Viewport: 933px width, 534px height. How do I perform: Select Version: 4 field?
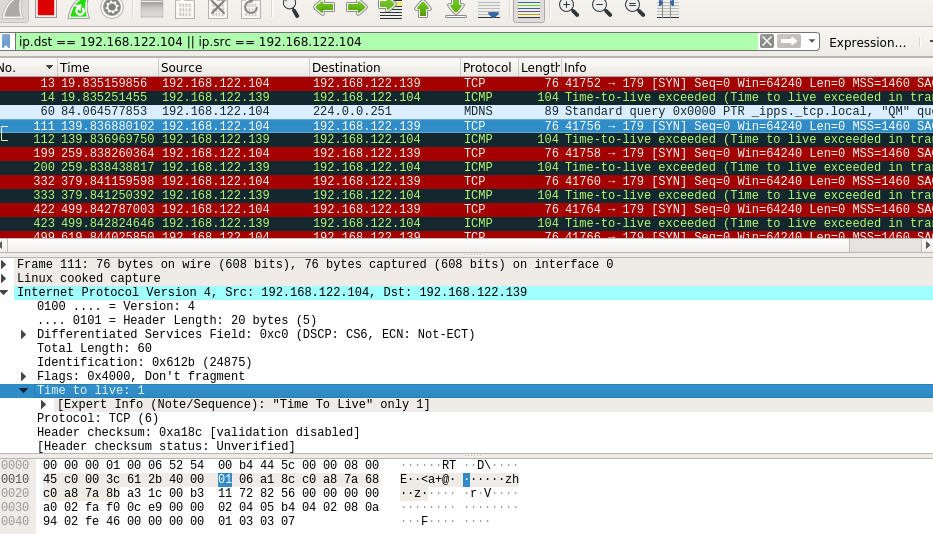click(x=116, y=306)
